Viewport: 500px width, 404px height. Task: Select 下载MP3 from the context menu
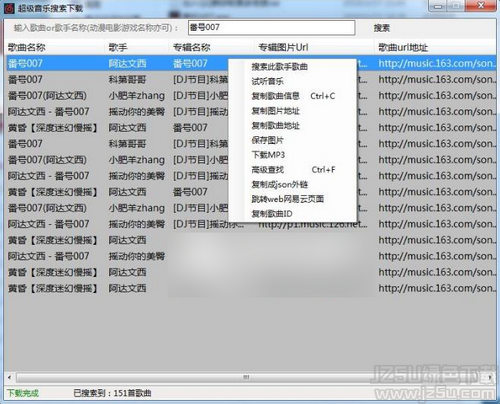[x=268, y=155]
